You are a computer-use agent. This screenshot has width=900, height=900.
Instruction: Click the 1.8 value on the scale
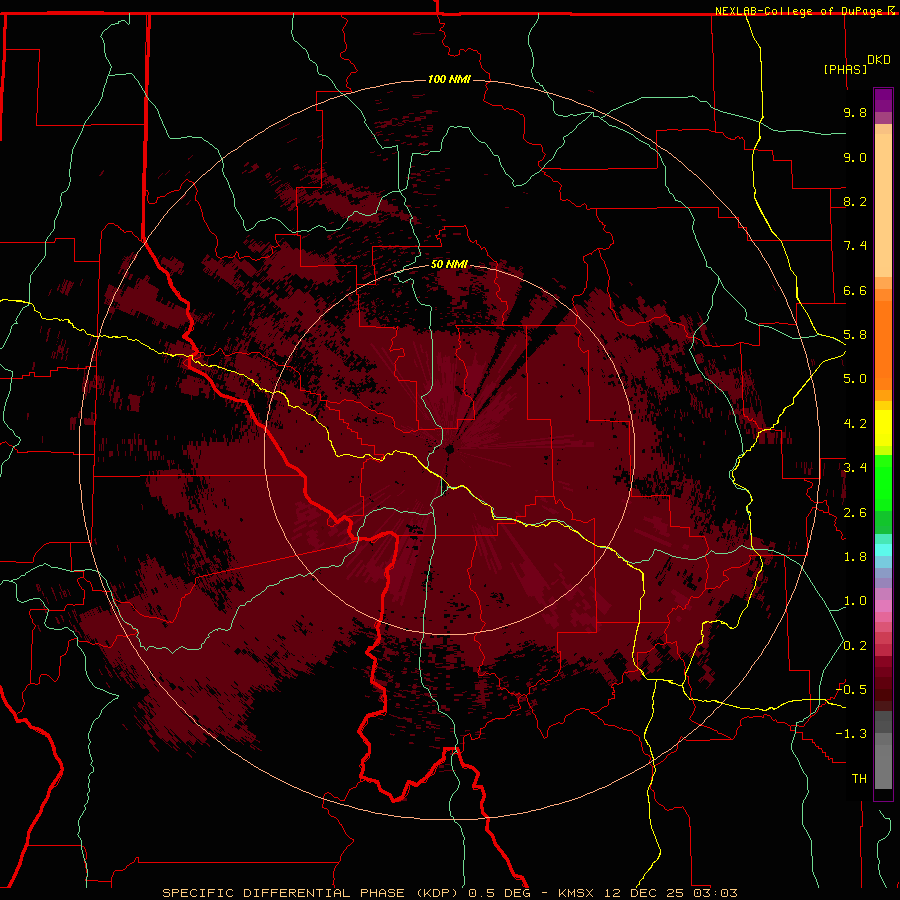855,557
